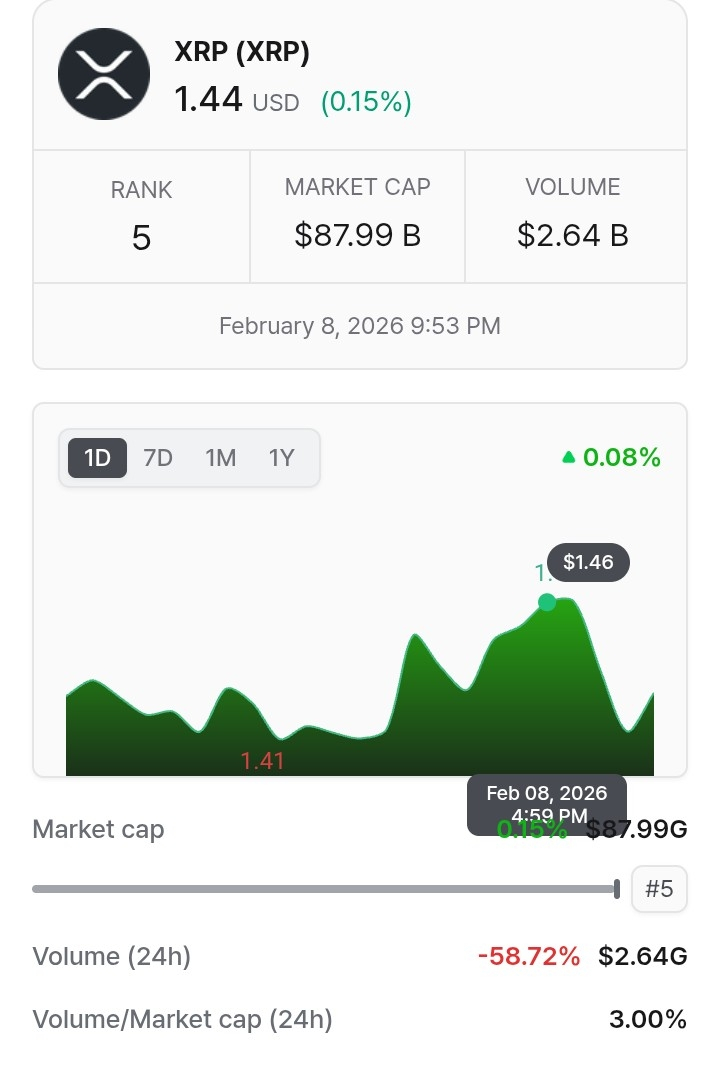Viewport: 720px width, 1066px height.
Task: Click the XRP (XRP) title
Action: [x=242, y=53]
